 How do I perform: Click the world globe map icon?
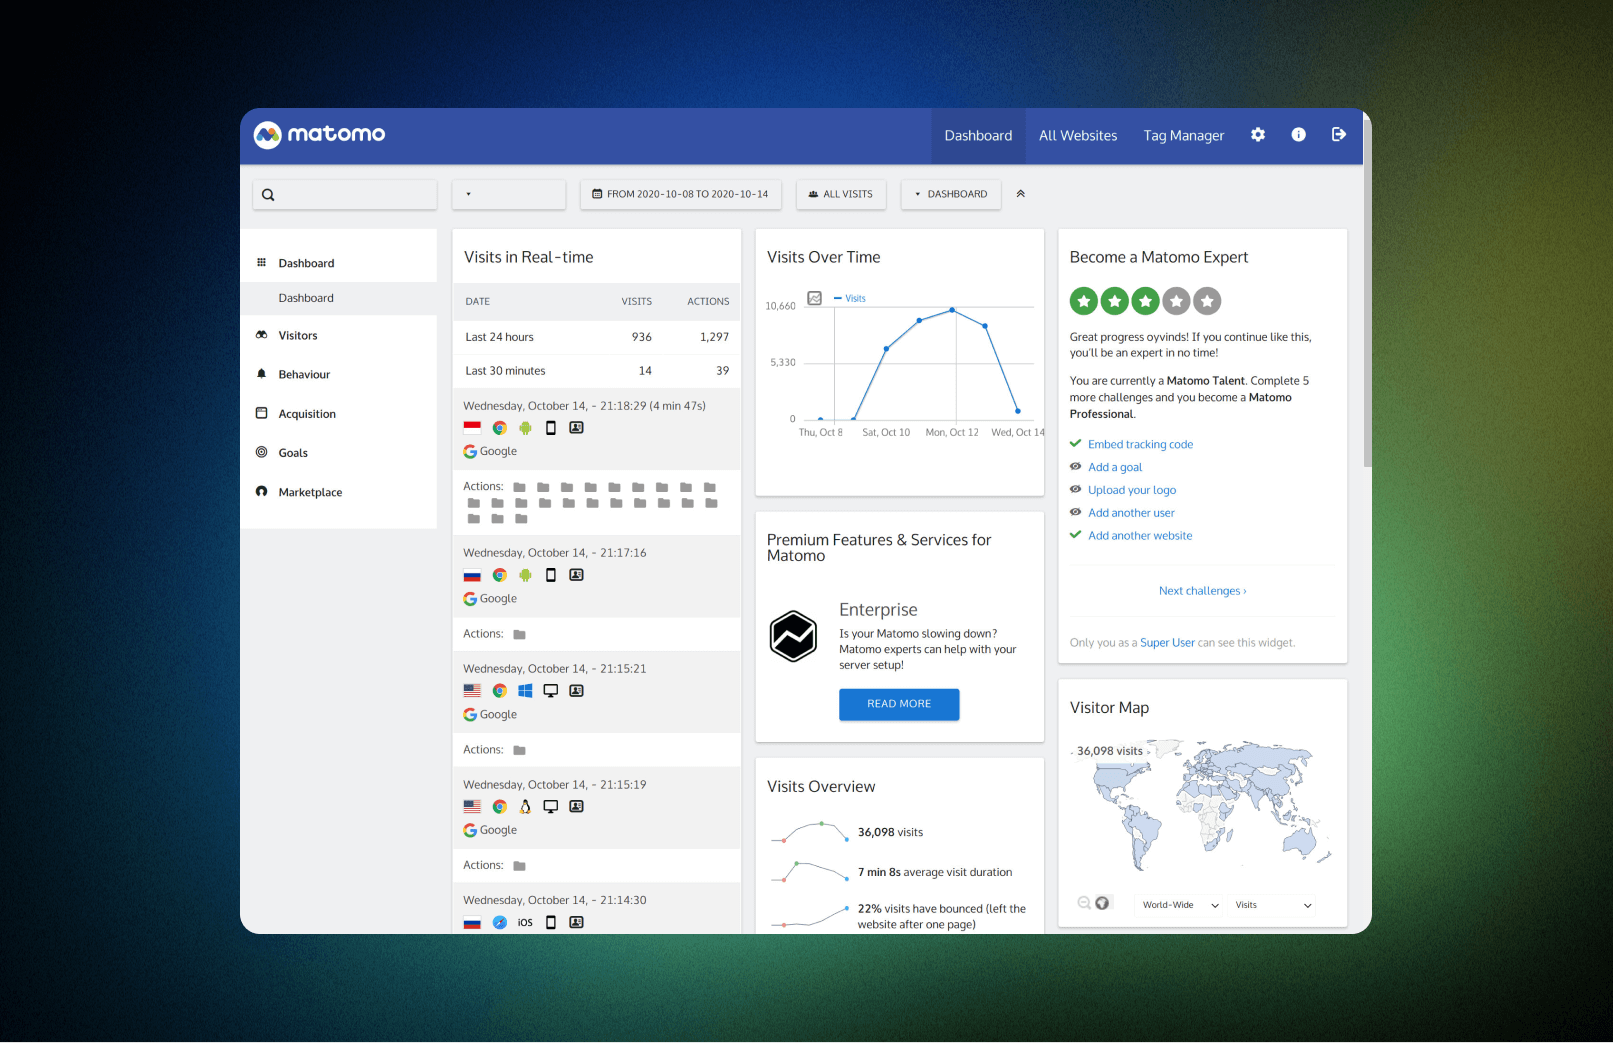tap(1103, 903)
